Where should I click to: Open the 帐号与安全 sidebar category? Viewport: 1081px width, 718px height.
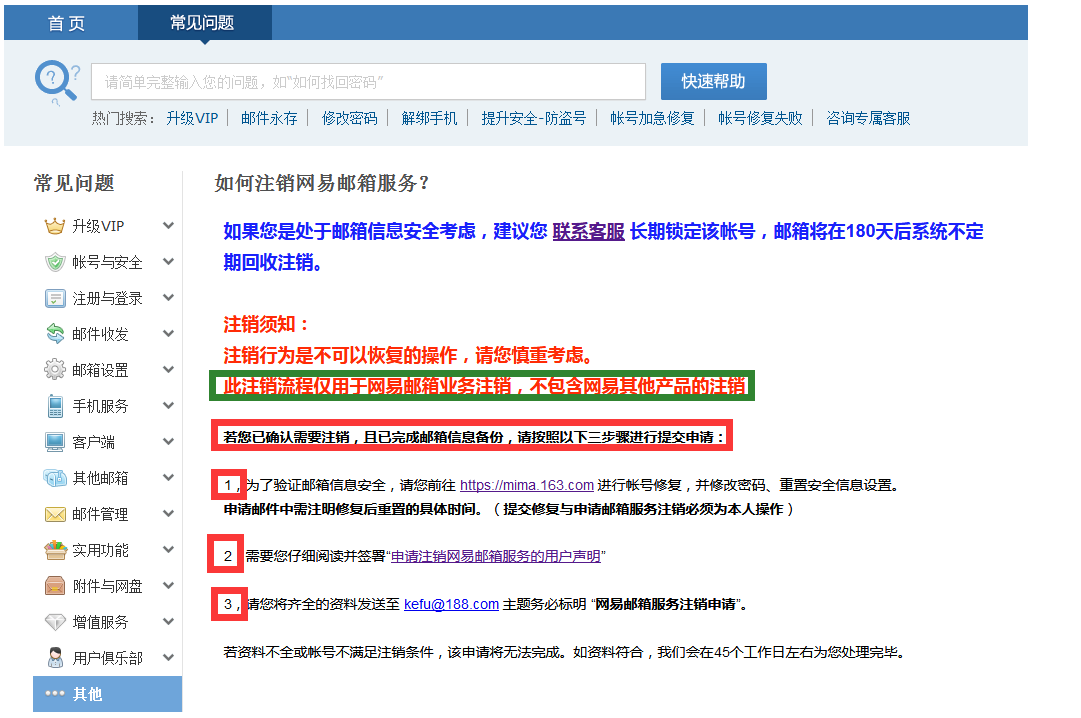click(x=108, y=262)
